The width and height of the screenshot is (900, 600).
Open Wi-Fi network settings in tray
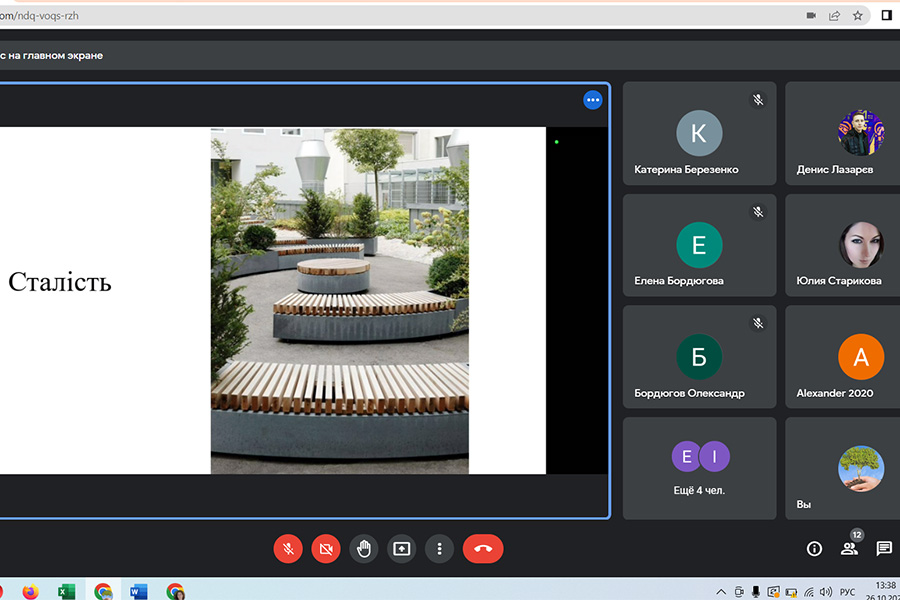point(809,592)
